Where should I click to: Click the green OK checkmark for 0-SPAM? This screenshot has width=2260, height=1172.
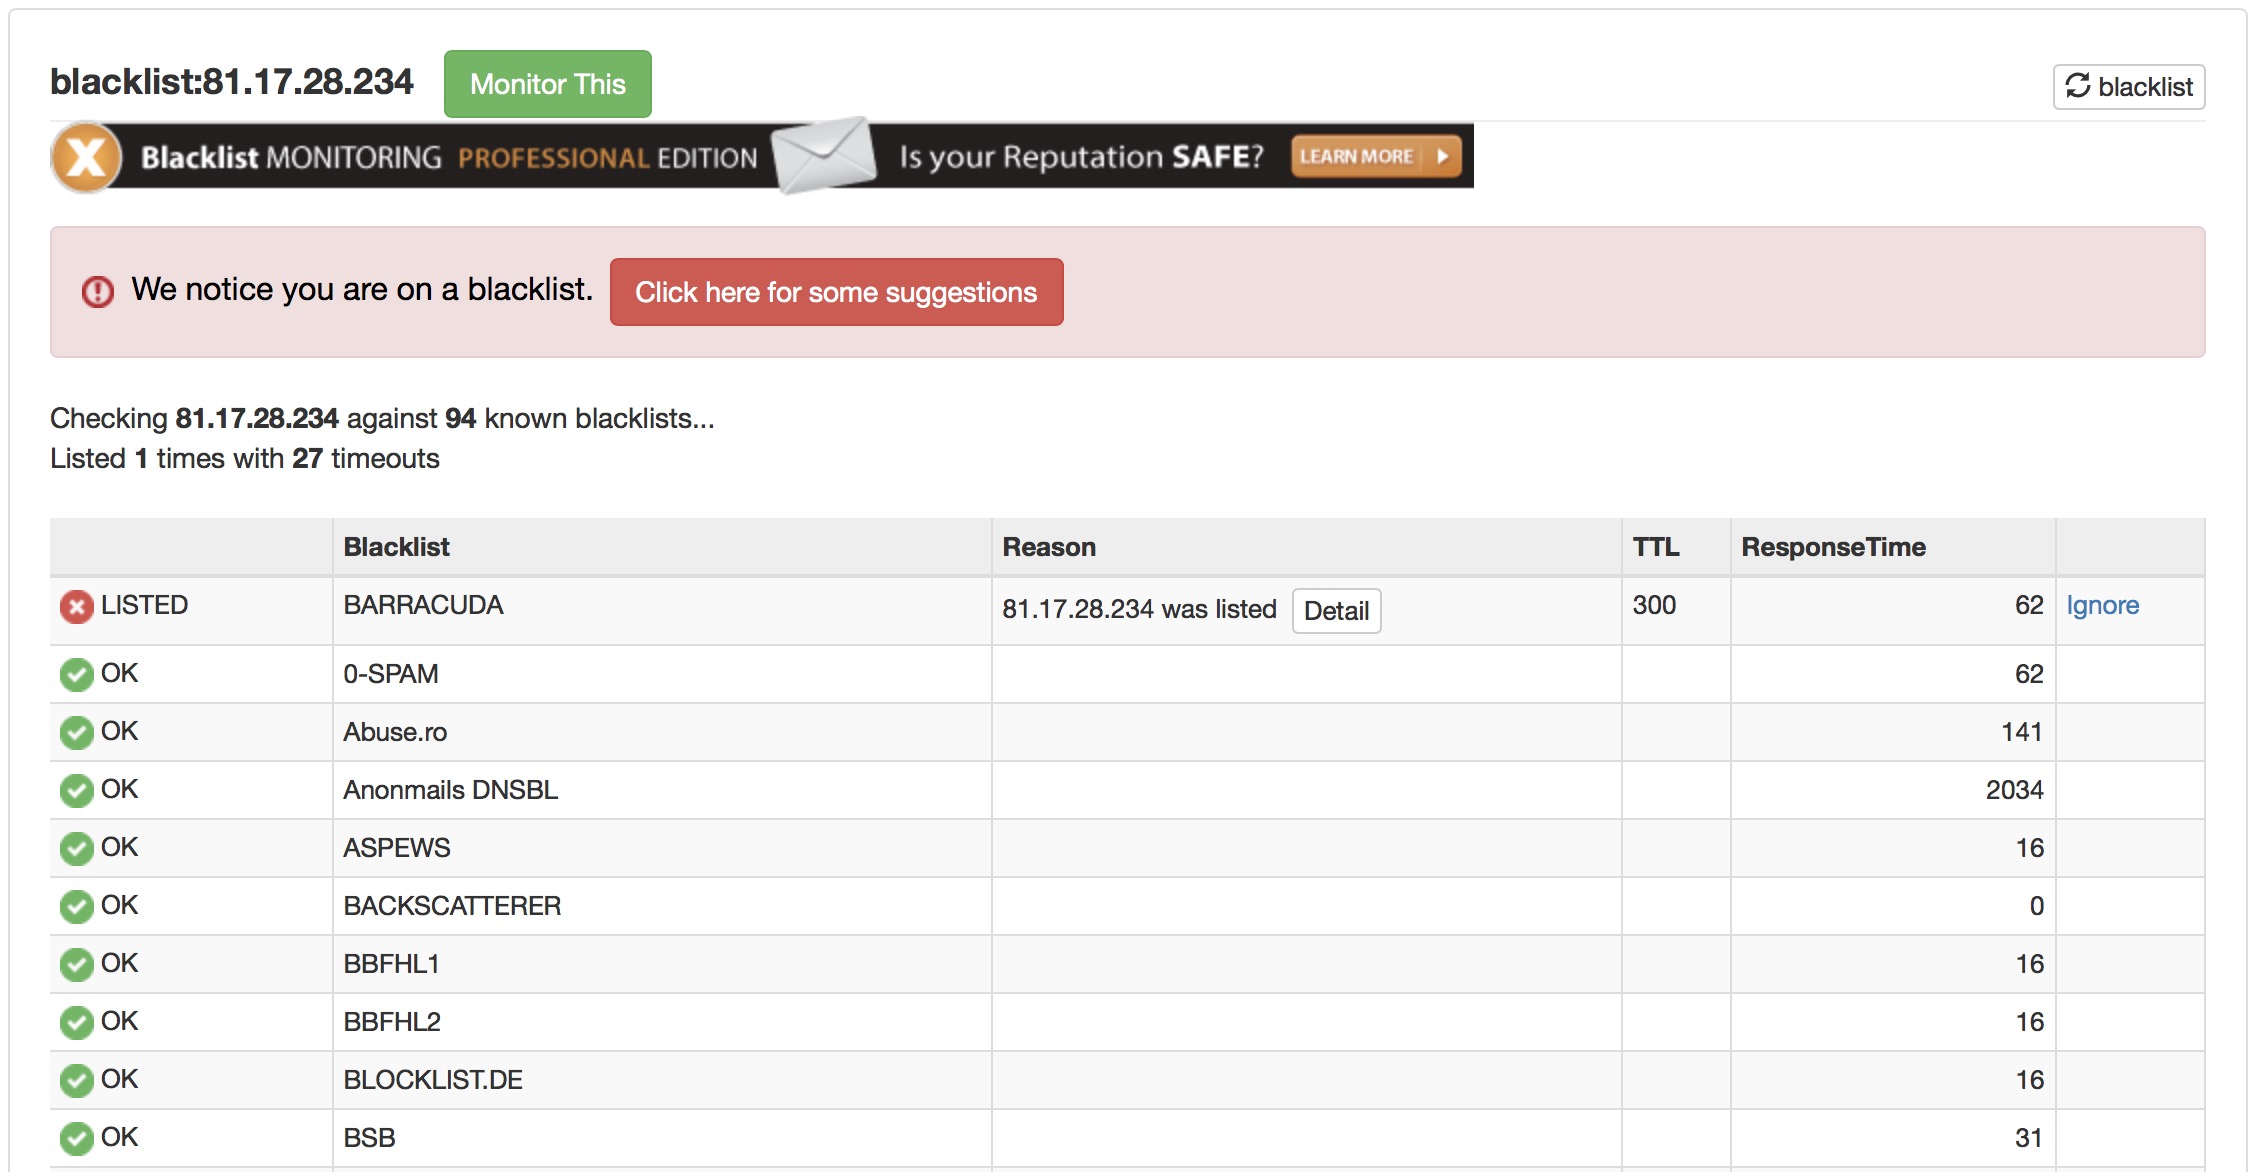[76, 675]
